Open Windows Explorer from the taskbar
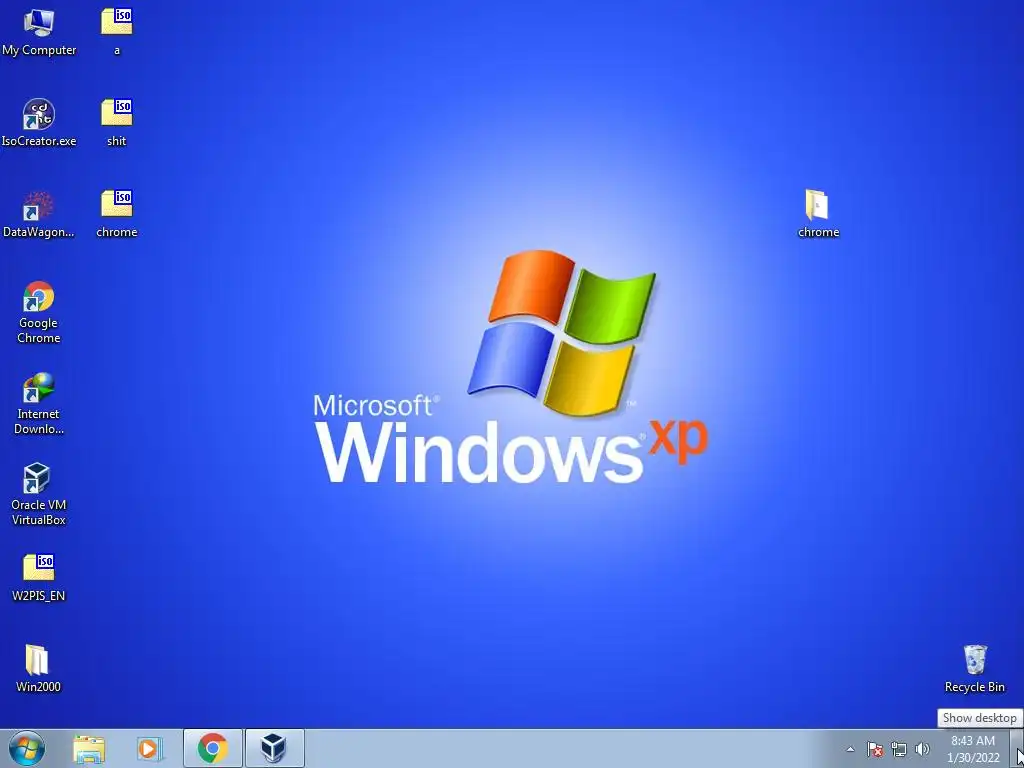Viewport: 1024px width, 768px height. 89,748
